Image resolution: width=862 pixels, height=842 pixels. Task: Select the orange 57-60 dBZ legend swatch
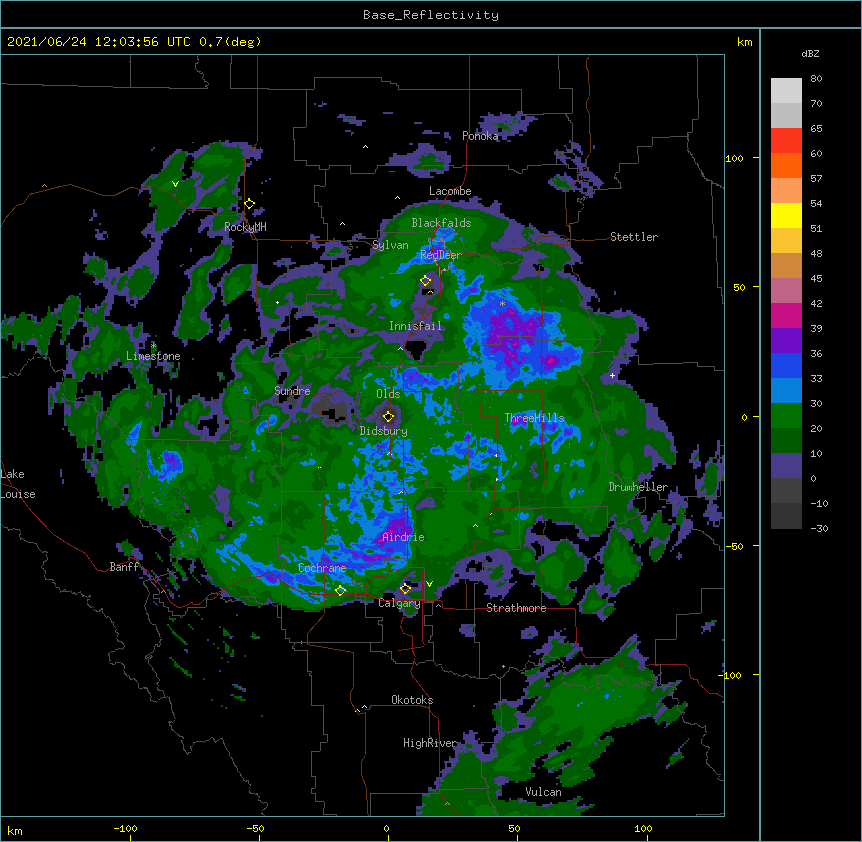(x=786, y=165)
